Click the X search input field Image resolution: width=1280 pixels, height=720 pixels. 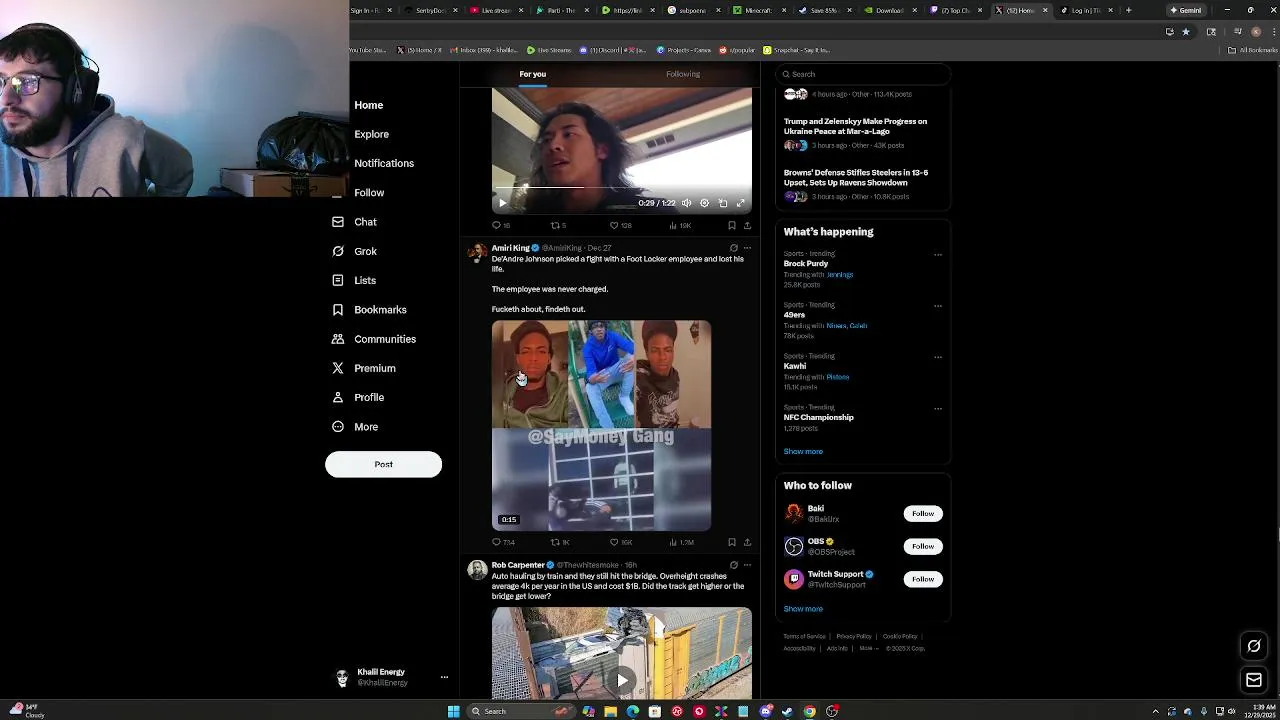click(x=864, y=74)
